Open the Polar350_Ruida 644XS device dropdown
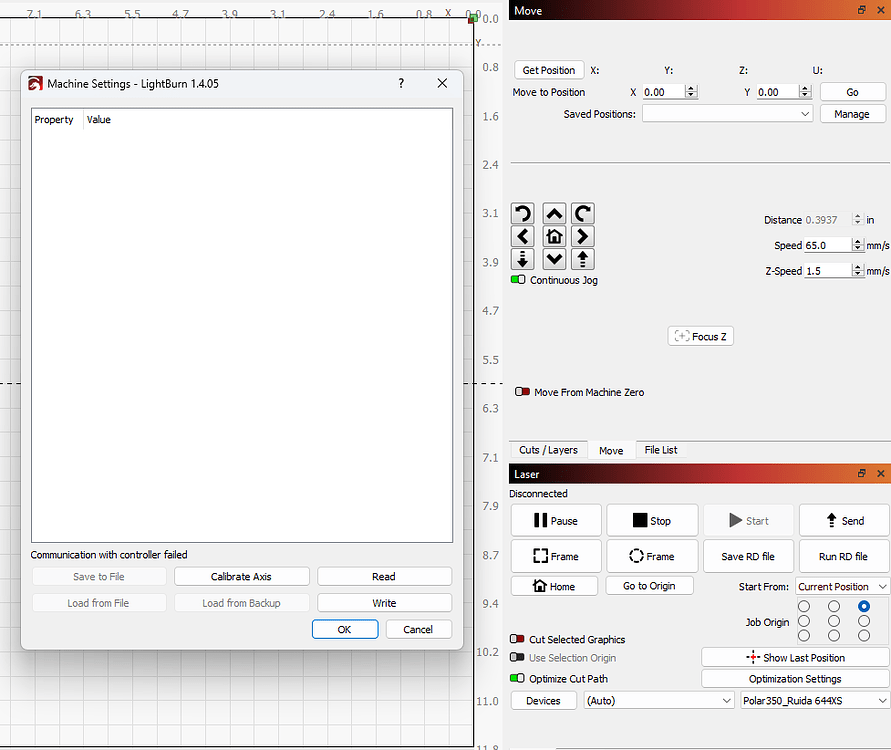891x750 pixels. pos(814,701)
